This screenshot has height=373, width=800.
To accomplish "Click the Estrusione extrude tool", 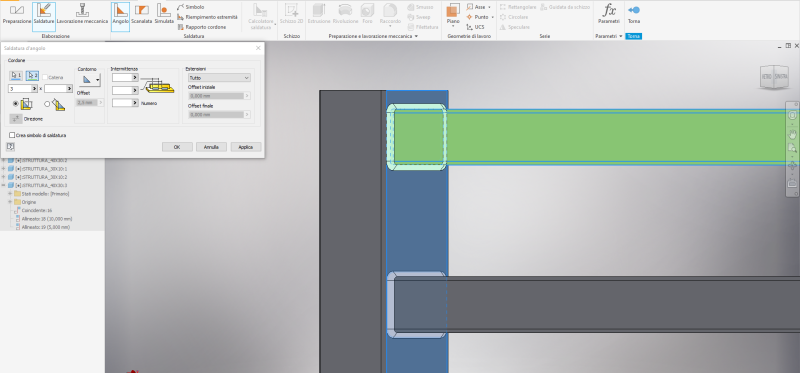I will 319,14.
